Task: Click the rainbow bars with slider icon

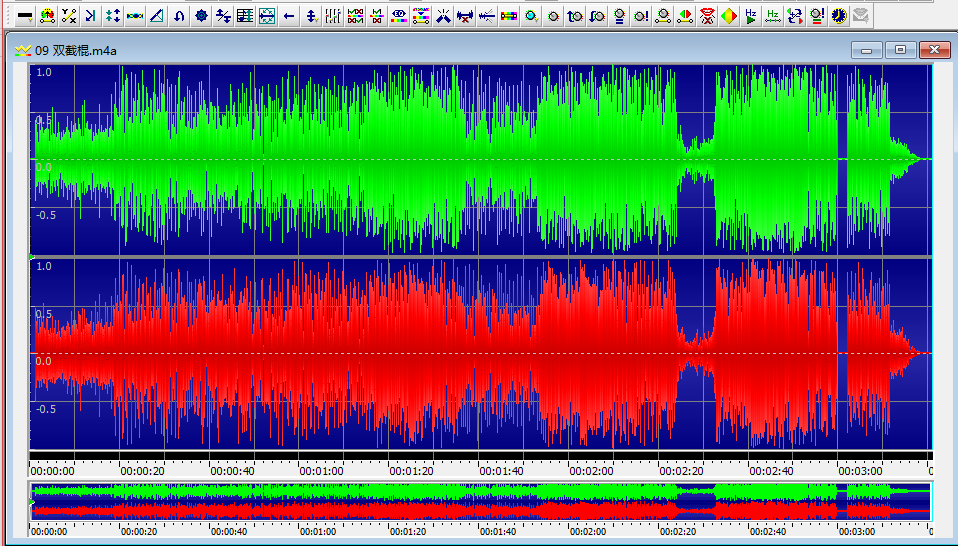Action: pos(421,16)
